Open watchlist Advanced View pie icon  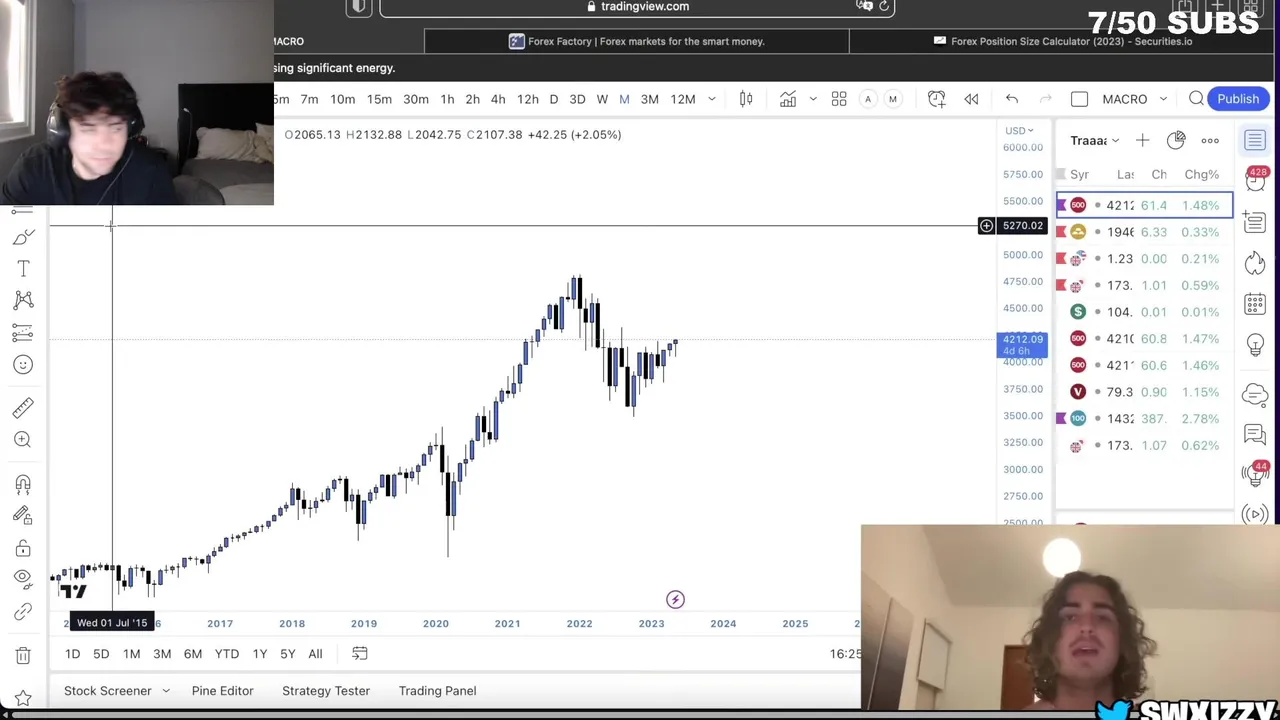click(x=1176, y=140)
